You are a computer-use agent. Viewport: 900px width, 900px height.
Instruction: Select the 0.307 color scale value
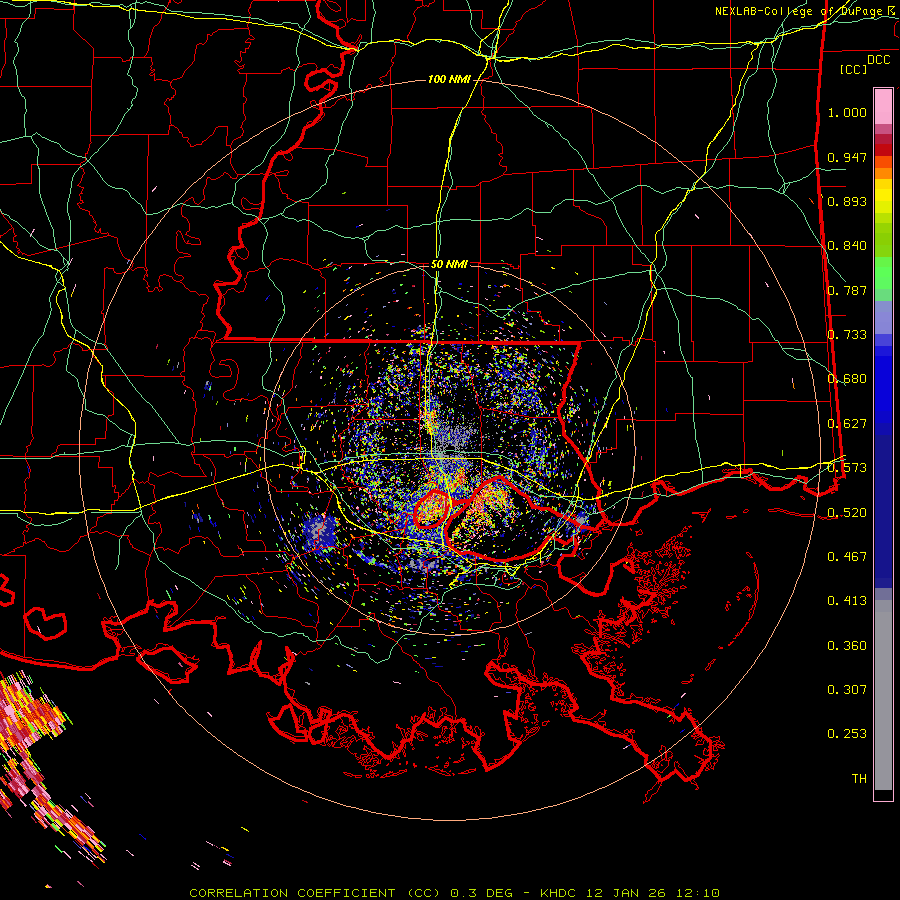847,690
